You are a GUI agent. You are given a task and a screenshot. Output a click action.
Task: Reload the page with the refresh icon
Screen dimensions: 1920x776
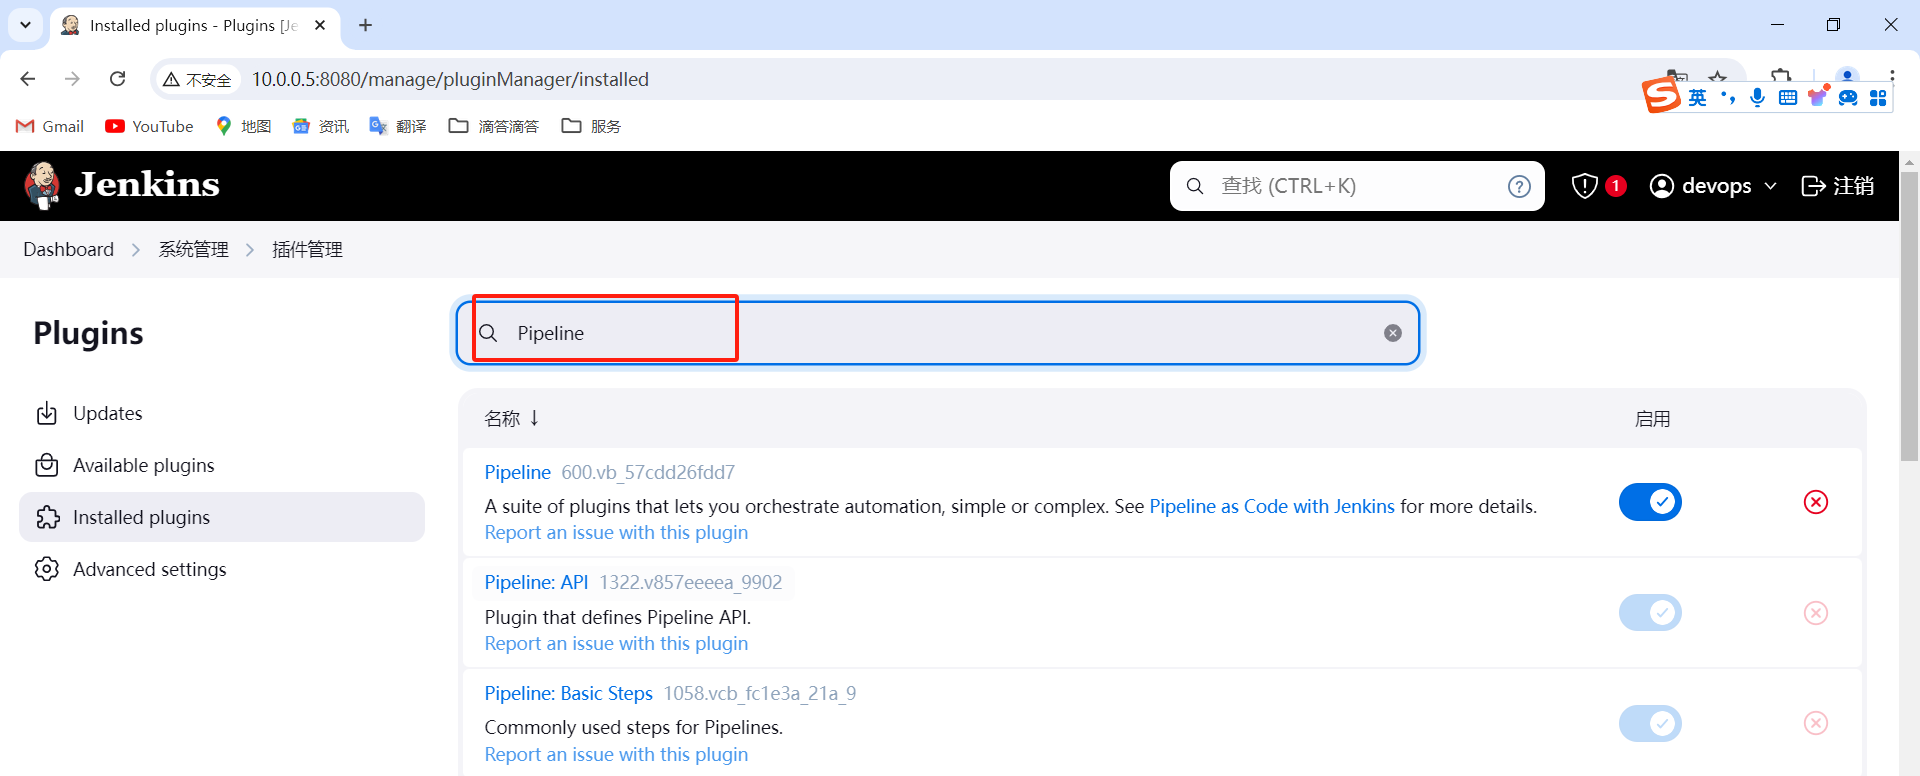(117, 79)
